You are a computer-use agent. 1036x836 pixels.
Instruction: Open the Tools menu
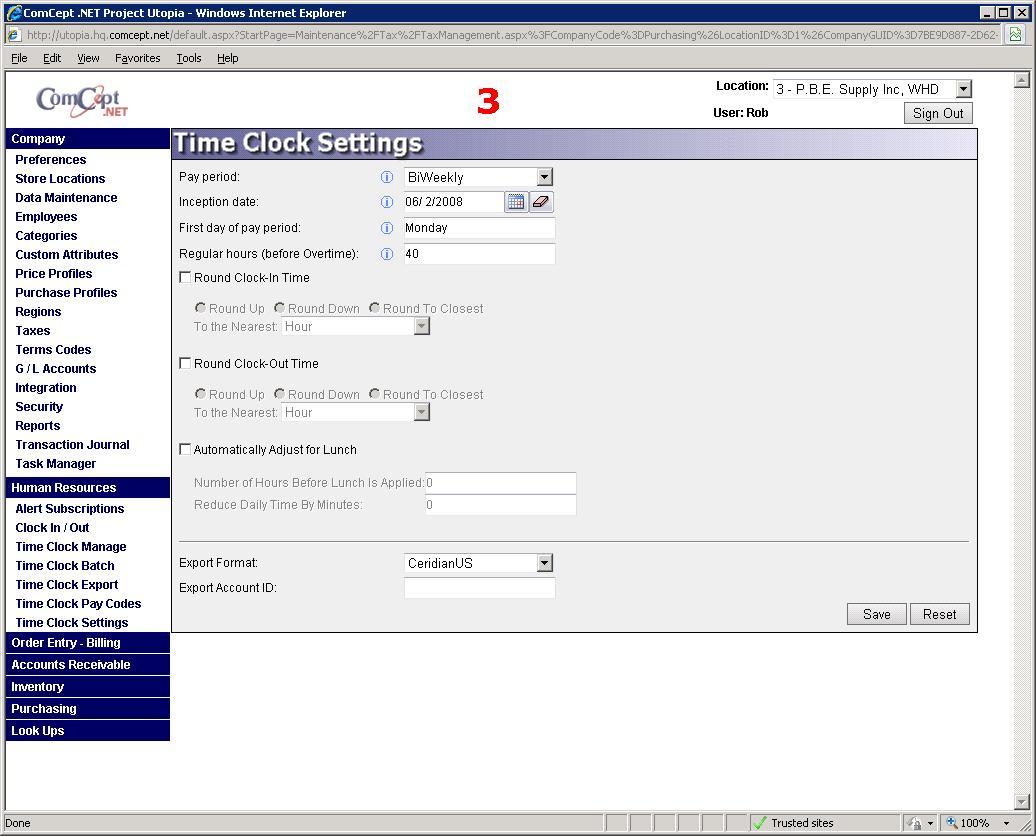click(189, 58)
